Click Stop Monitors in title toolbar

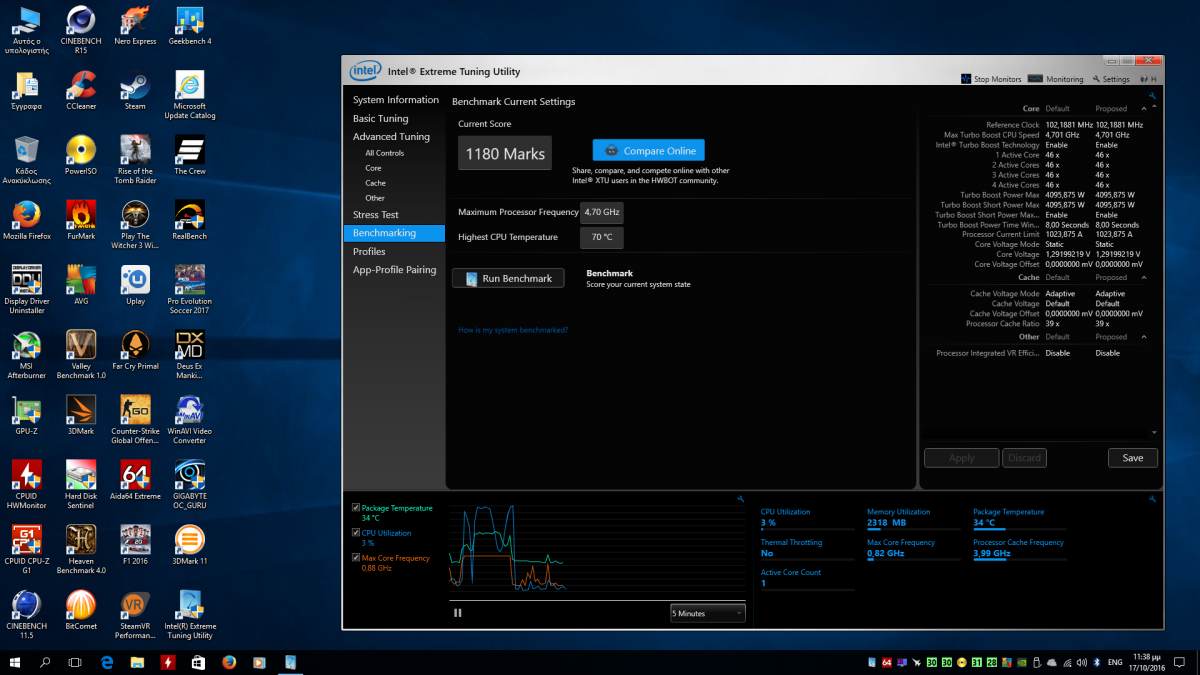[990, 79]
